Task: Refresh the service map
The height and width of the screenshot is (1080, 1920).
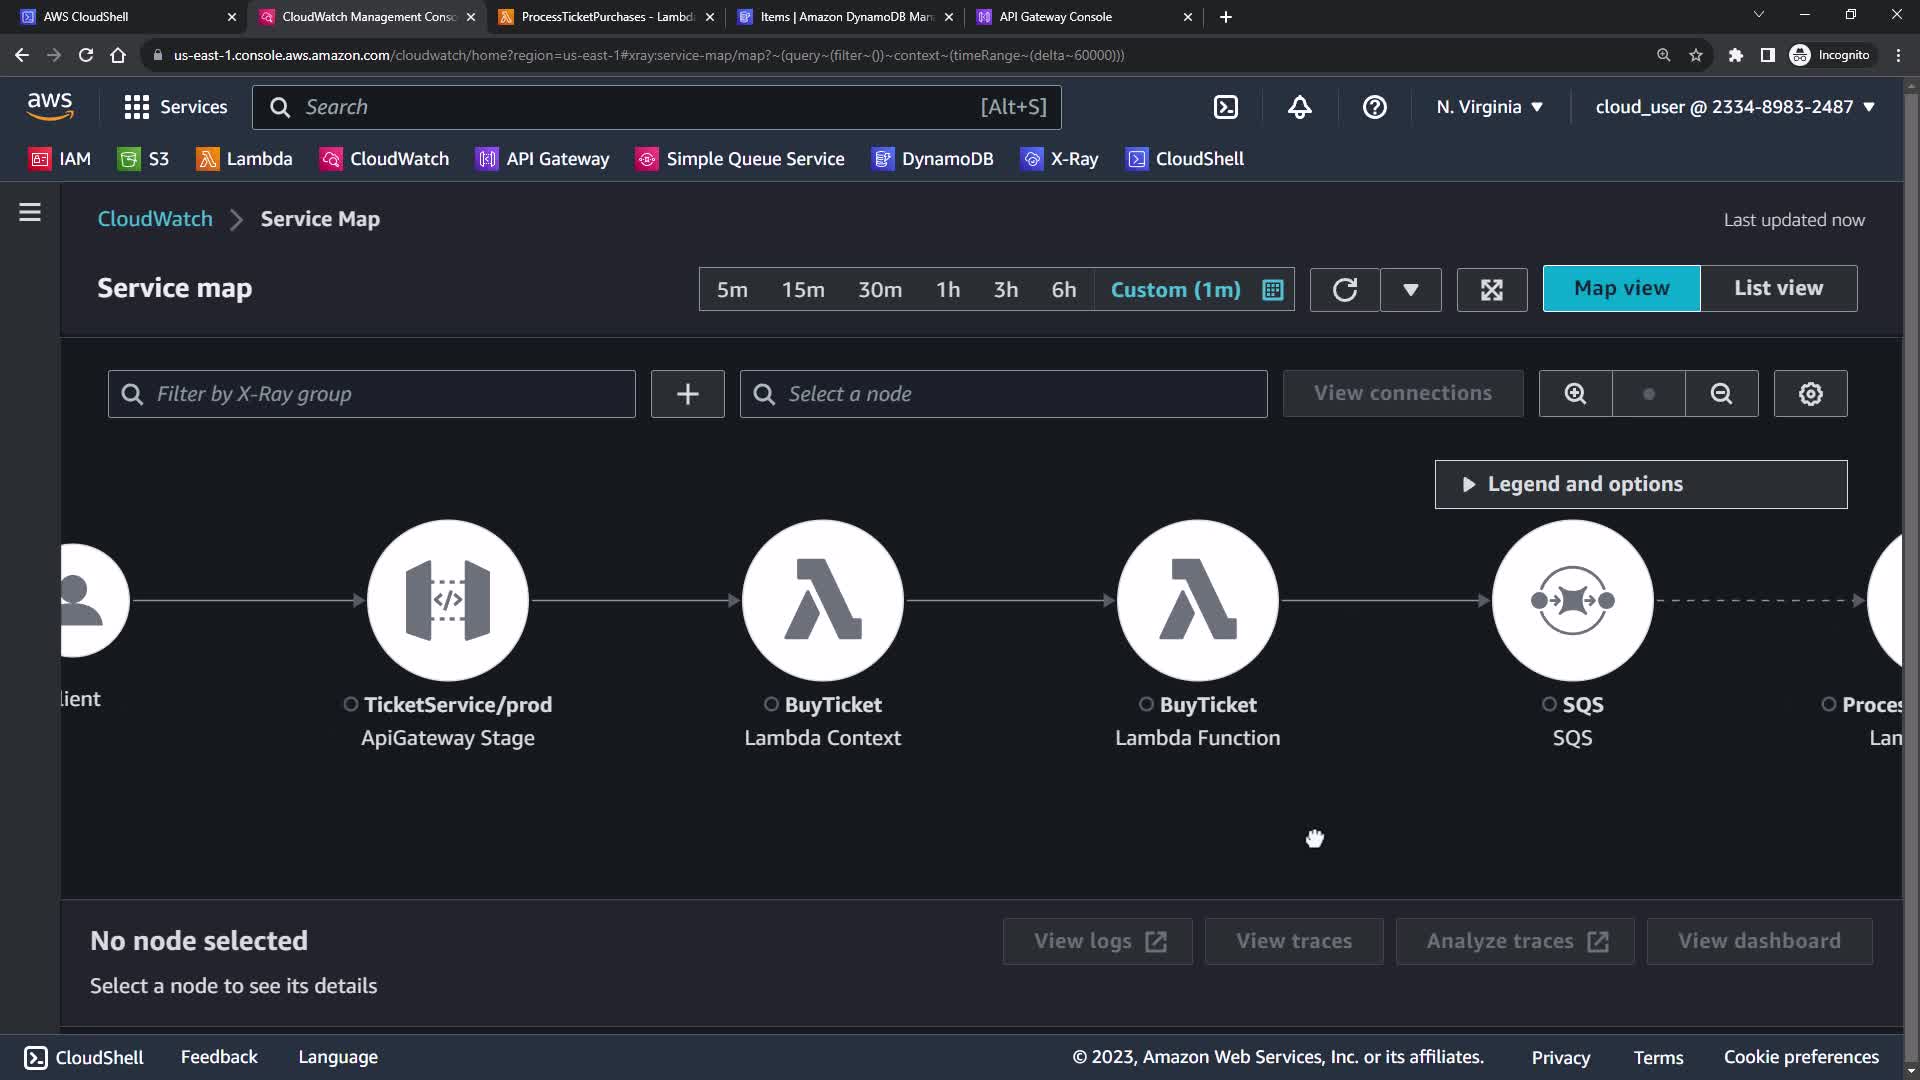Action: [x=1345, y=290]
